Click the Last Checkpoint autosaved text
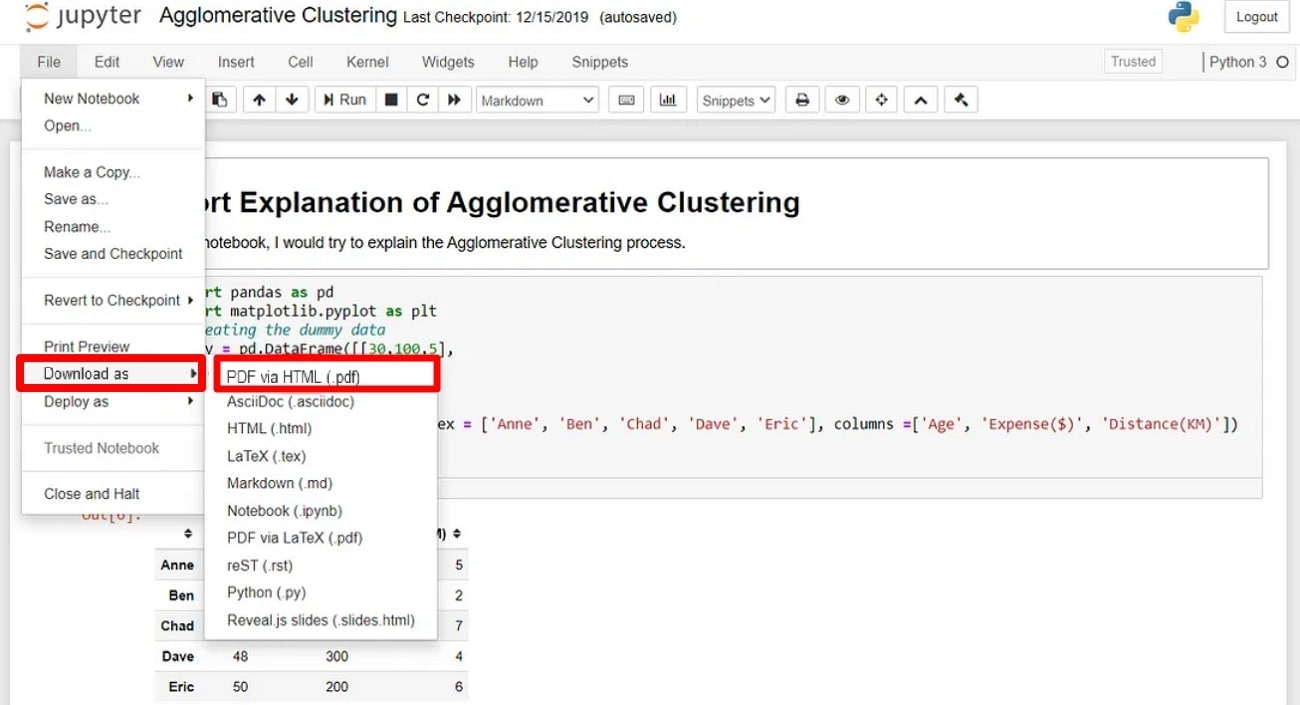The width and height of the screenshot is (1300, 705). [x=540, y=17]
